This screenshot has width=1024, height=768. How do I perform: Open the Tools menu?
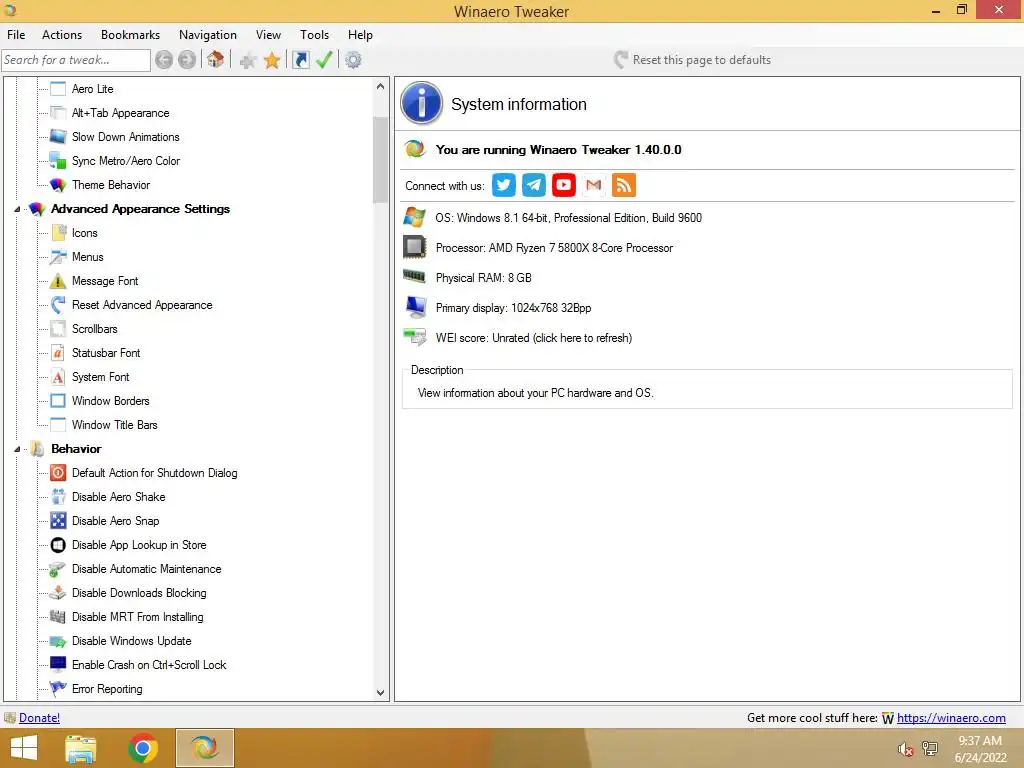(314, 35)
